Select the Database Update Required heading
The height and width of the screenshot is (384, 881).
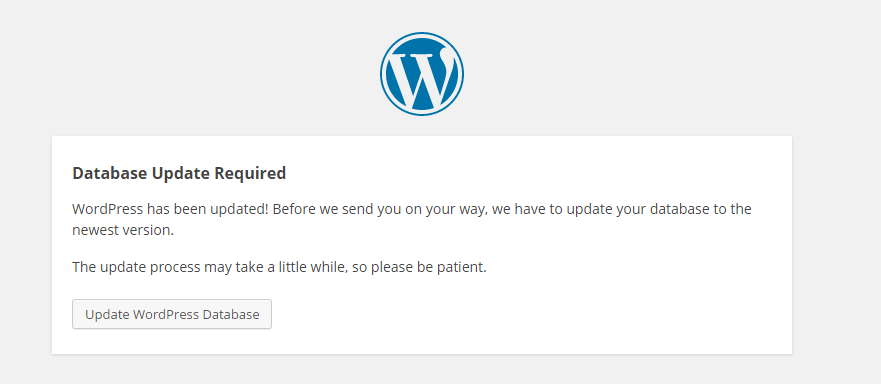(179, 173)
